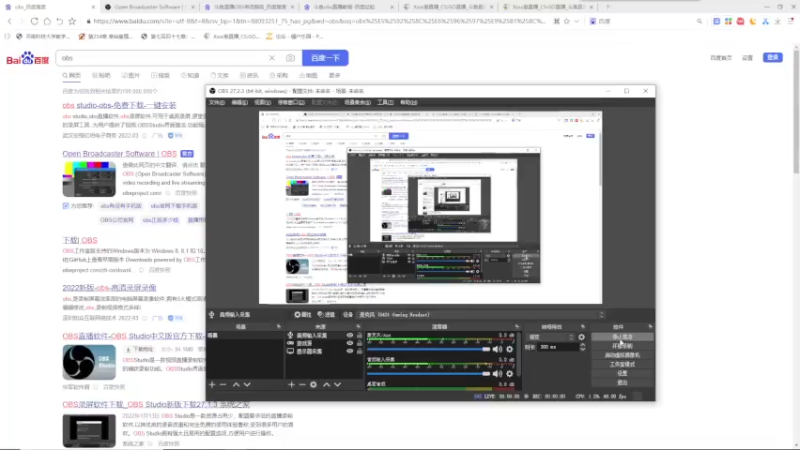Open the 更多 menu in Baidu search categories
This screenshot has width=800, height=450.
(x=334, y=76)
